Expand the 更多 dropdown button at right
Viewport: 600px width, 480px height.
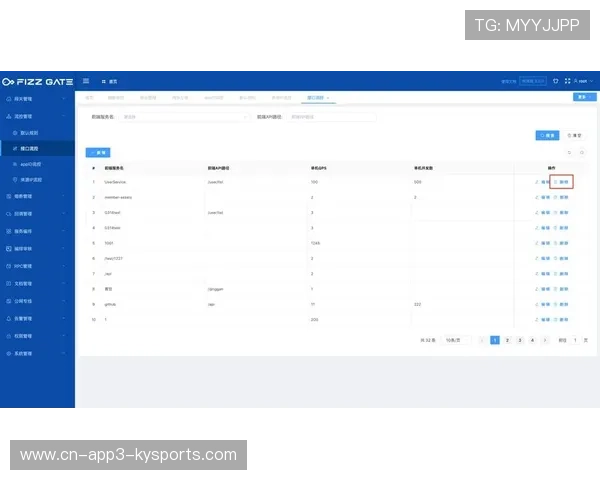point(579,97)
